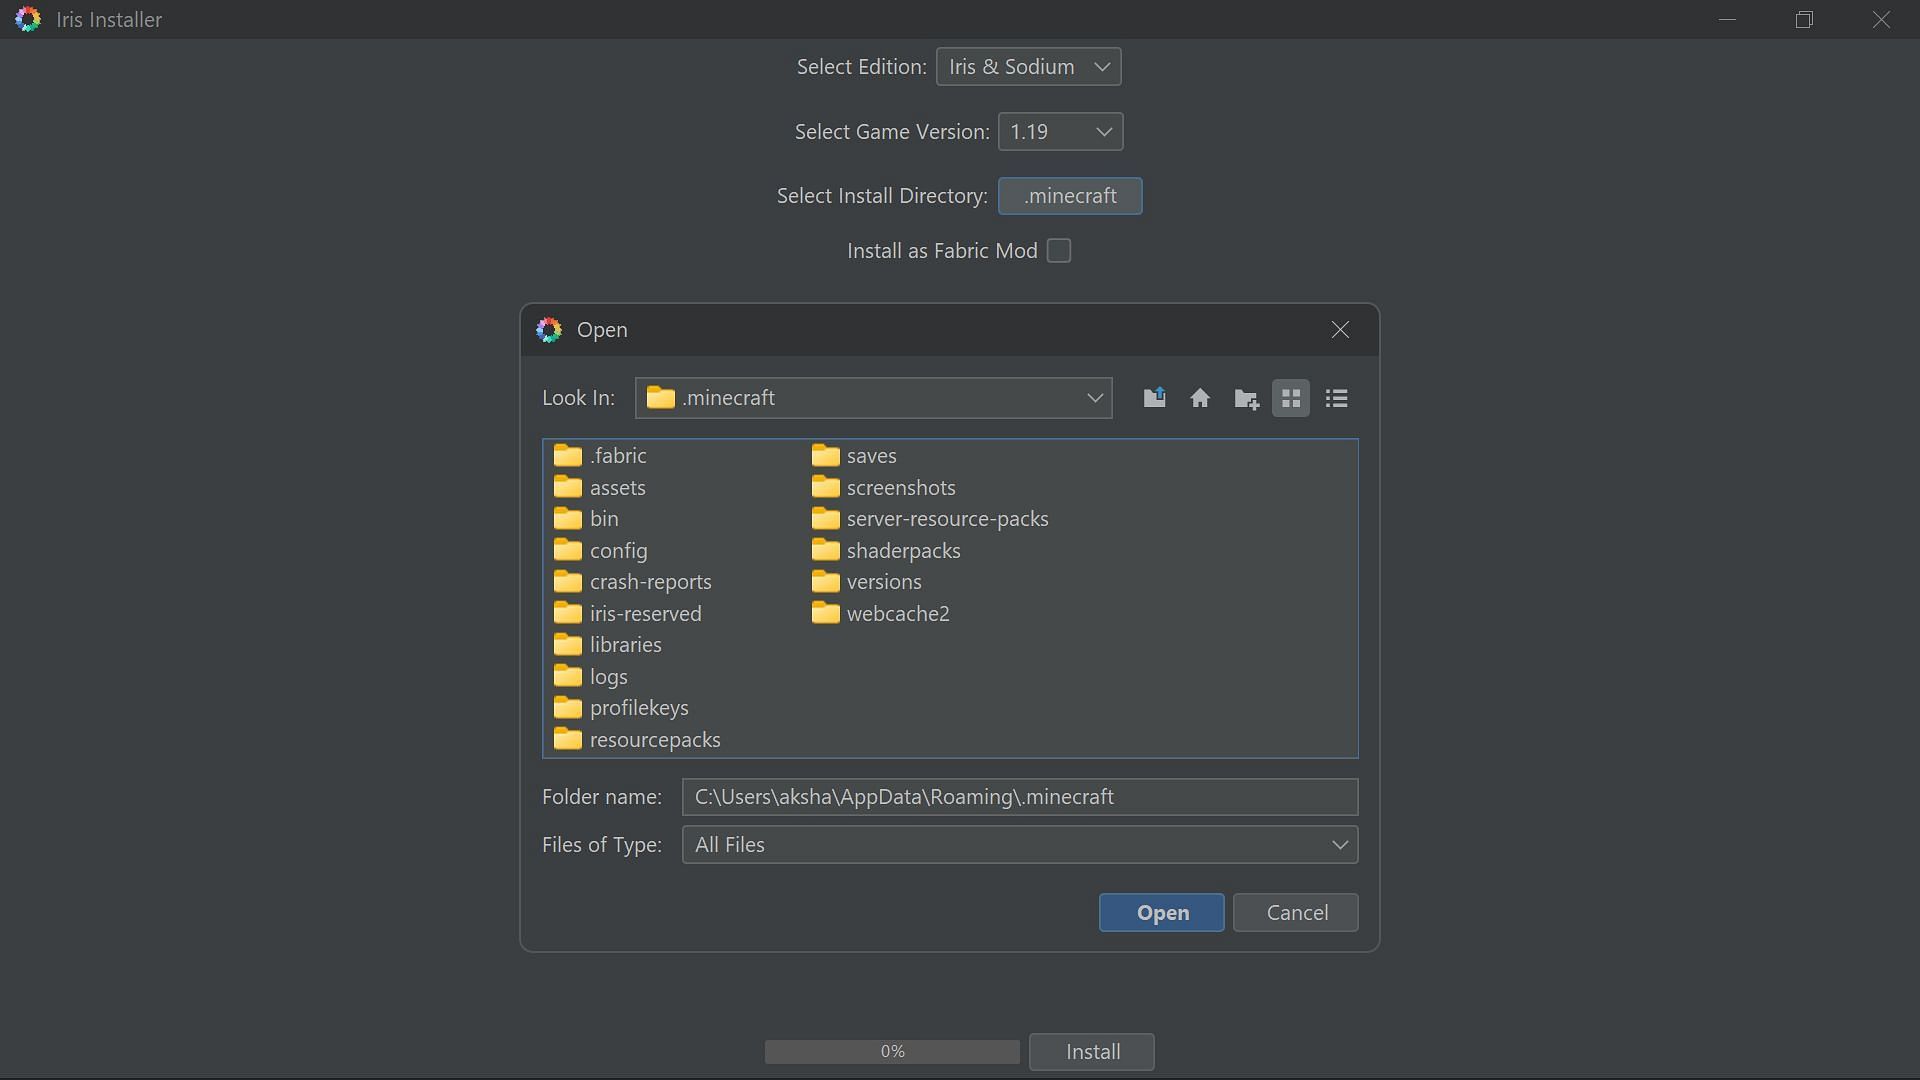This screenshot has width=1920, height=1080.
Task: Click the list view icon in file browser
Action: [1336, 397]
